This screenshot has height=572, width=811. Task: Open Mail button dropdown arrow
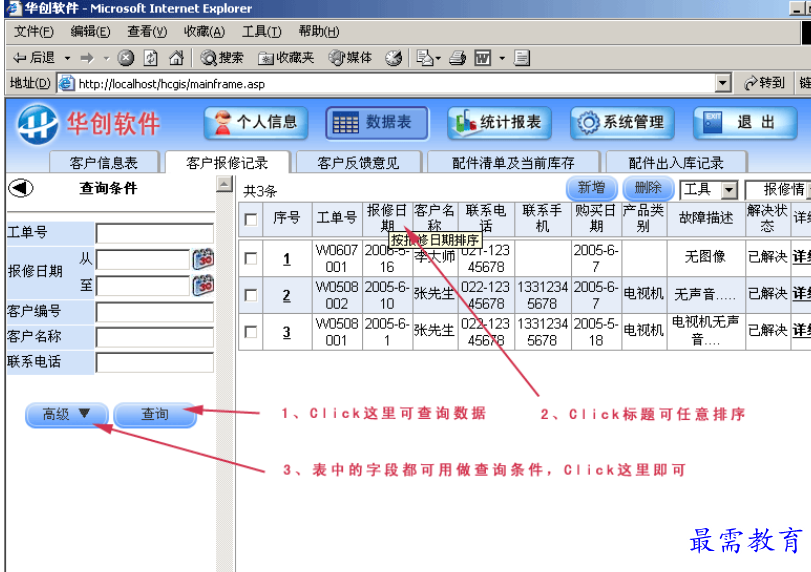[x=438, y=58]
